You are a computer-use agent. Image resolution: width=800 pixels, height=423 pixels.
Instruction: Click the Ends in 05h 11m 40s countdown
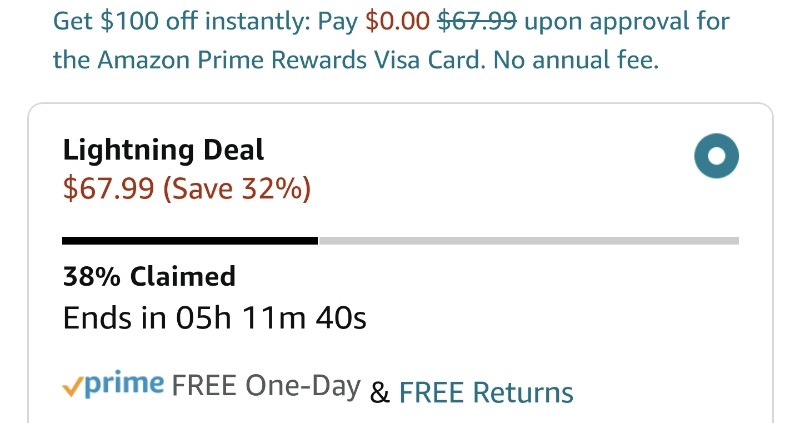214,318
